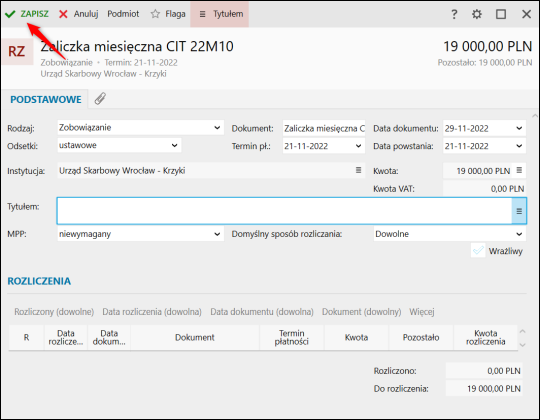Expand Domyślny sposób rozliczania Dowolne dropdown
Screen dimensions: 540x420
519,234
